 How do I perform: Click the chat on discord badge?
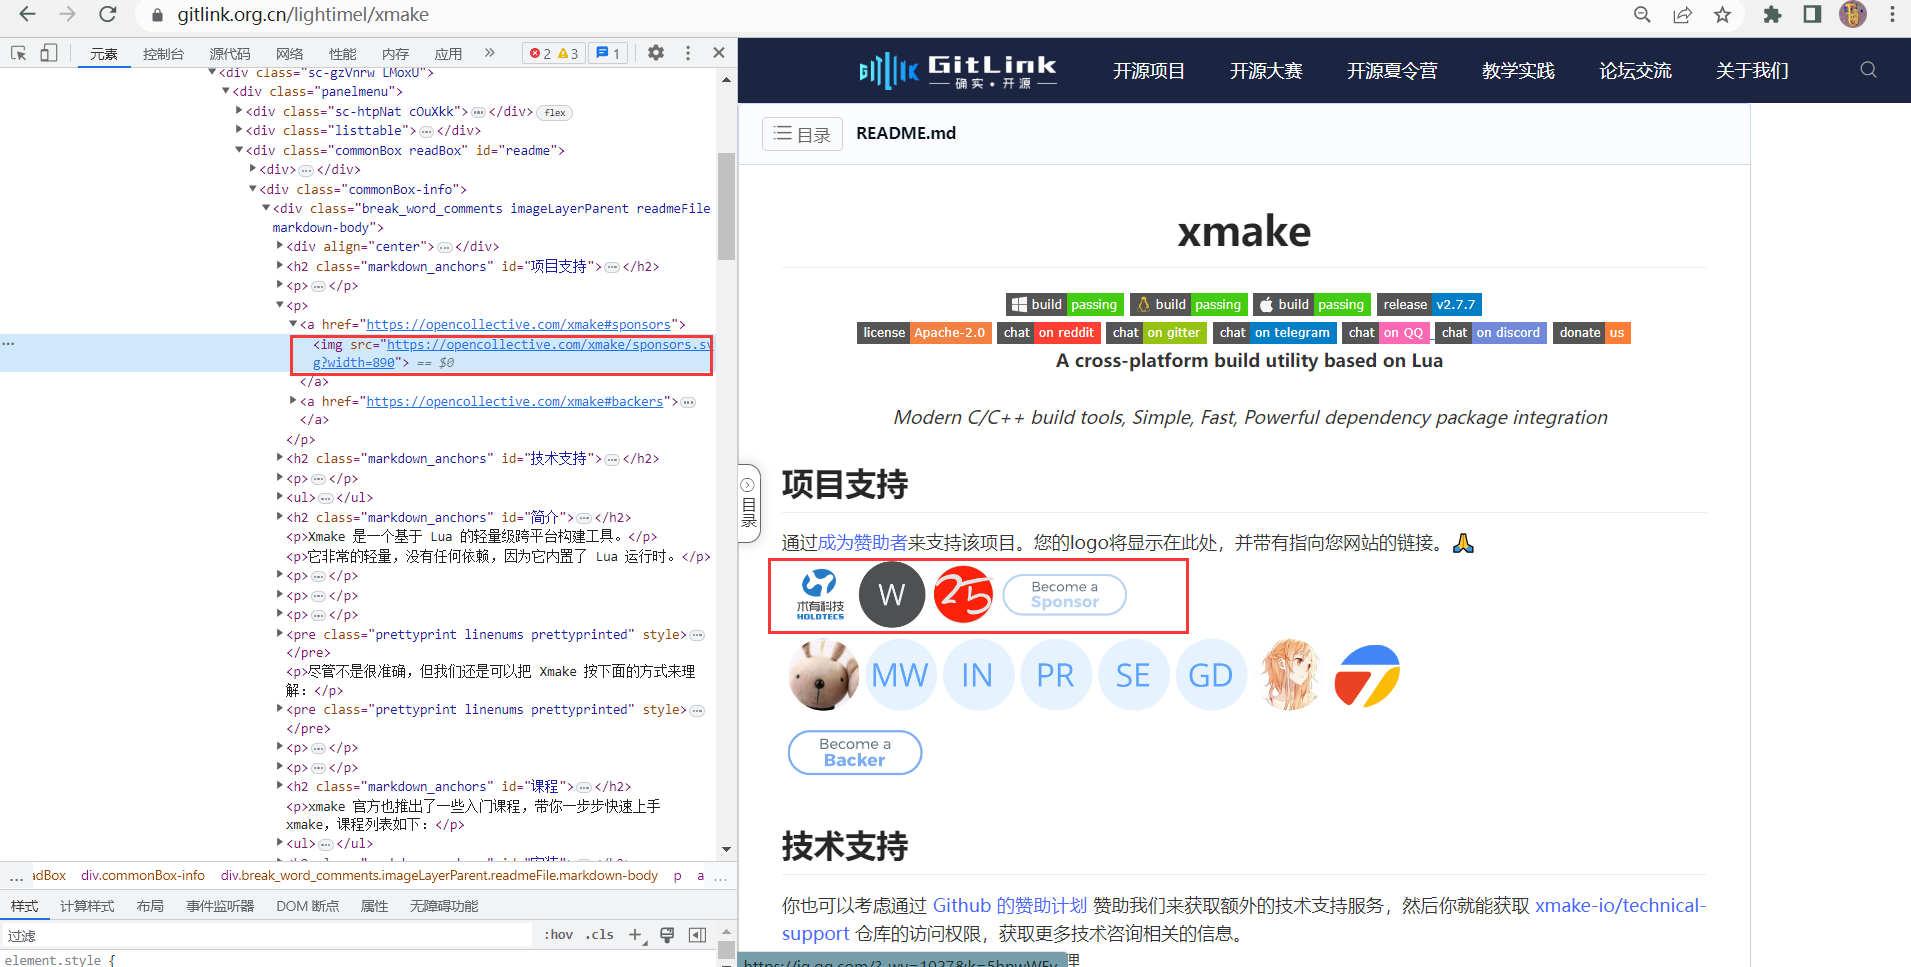coord(1491,333)
